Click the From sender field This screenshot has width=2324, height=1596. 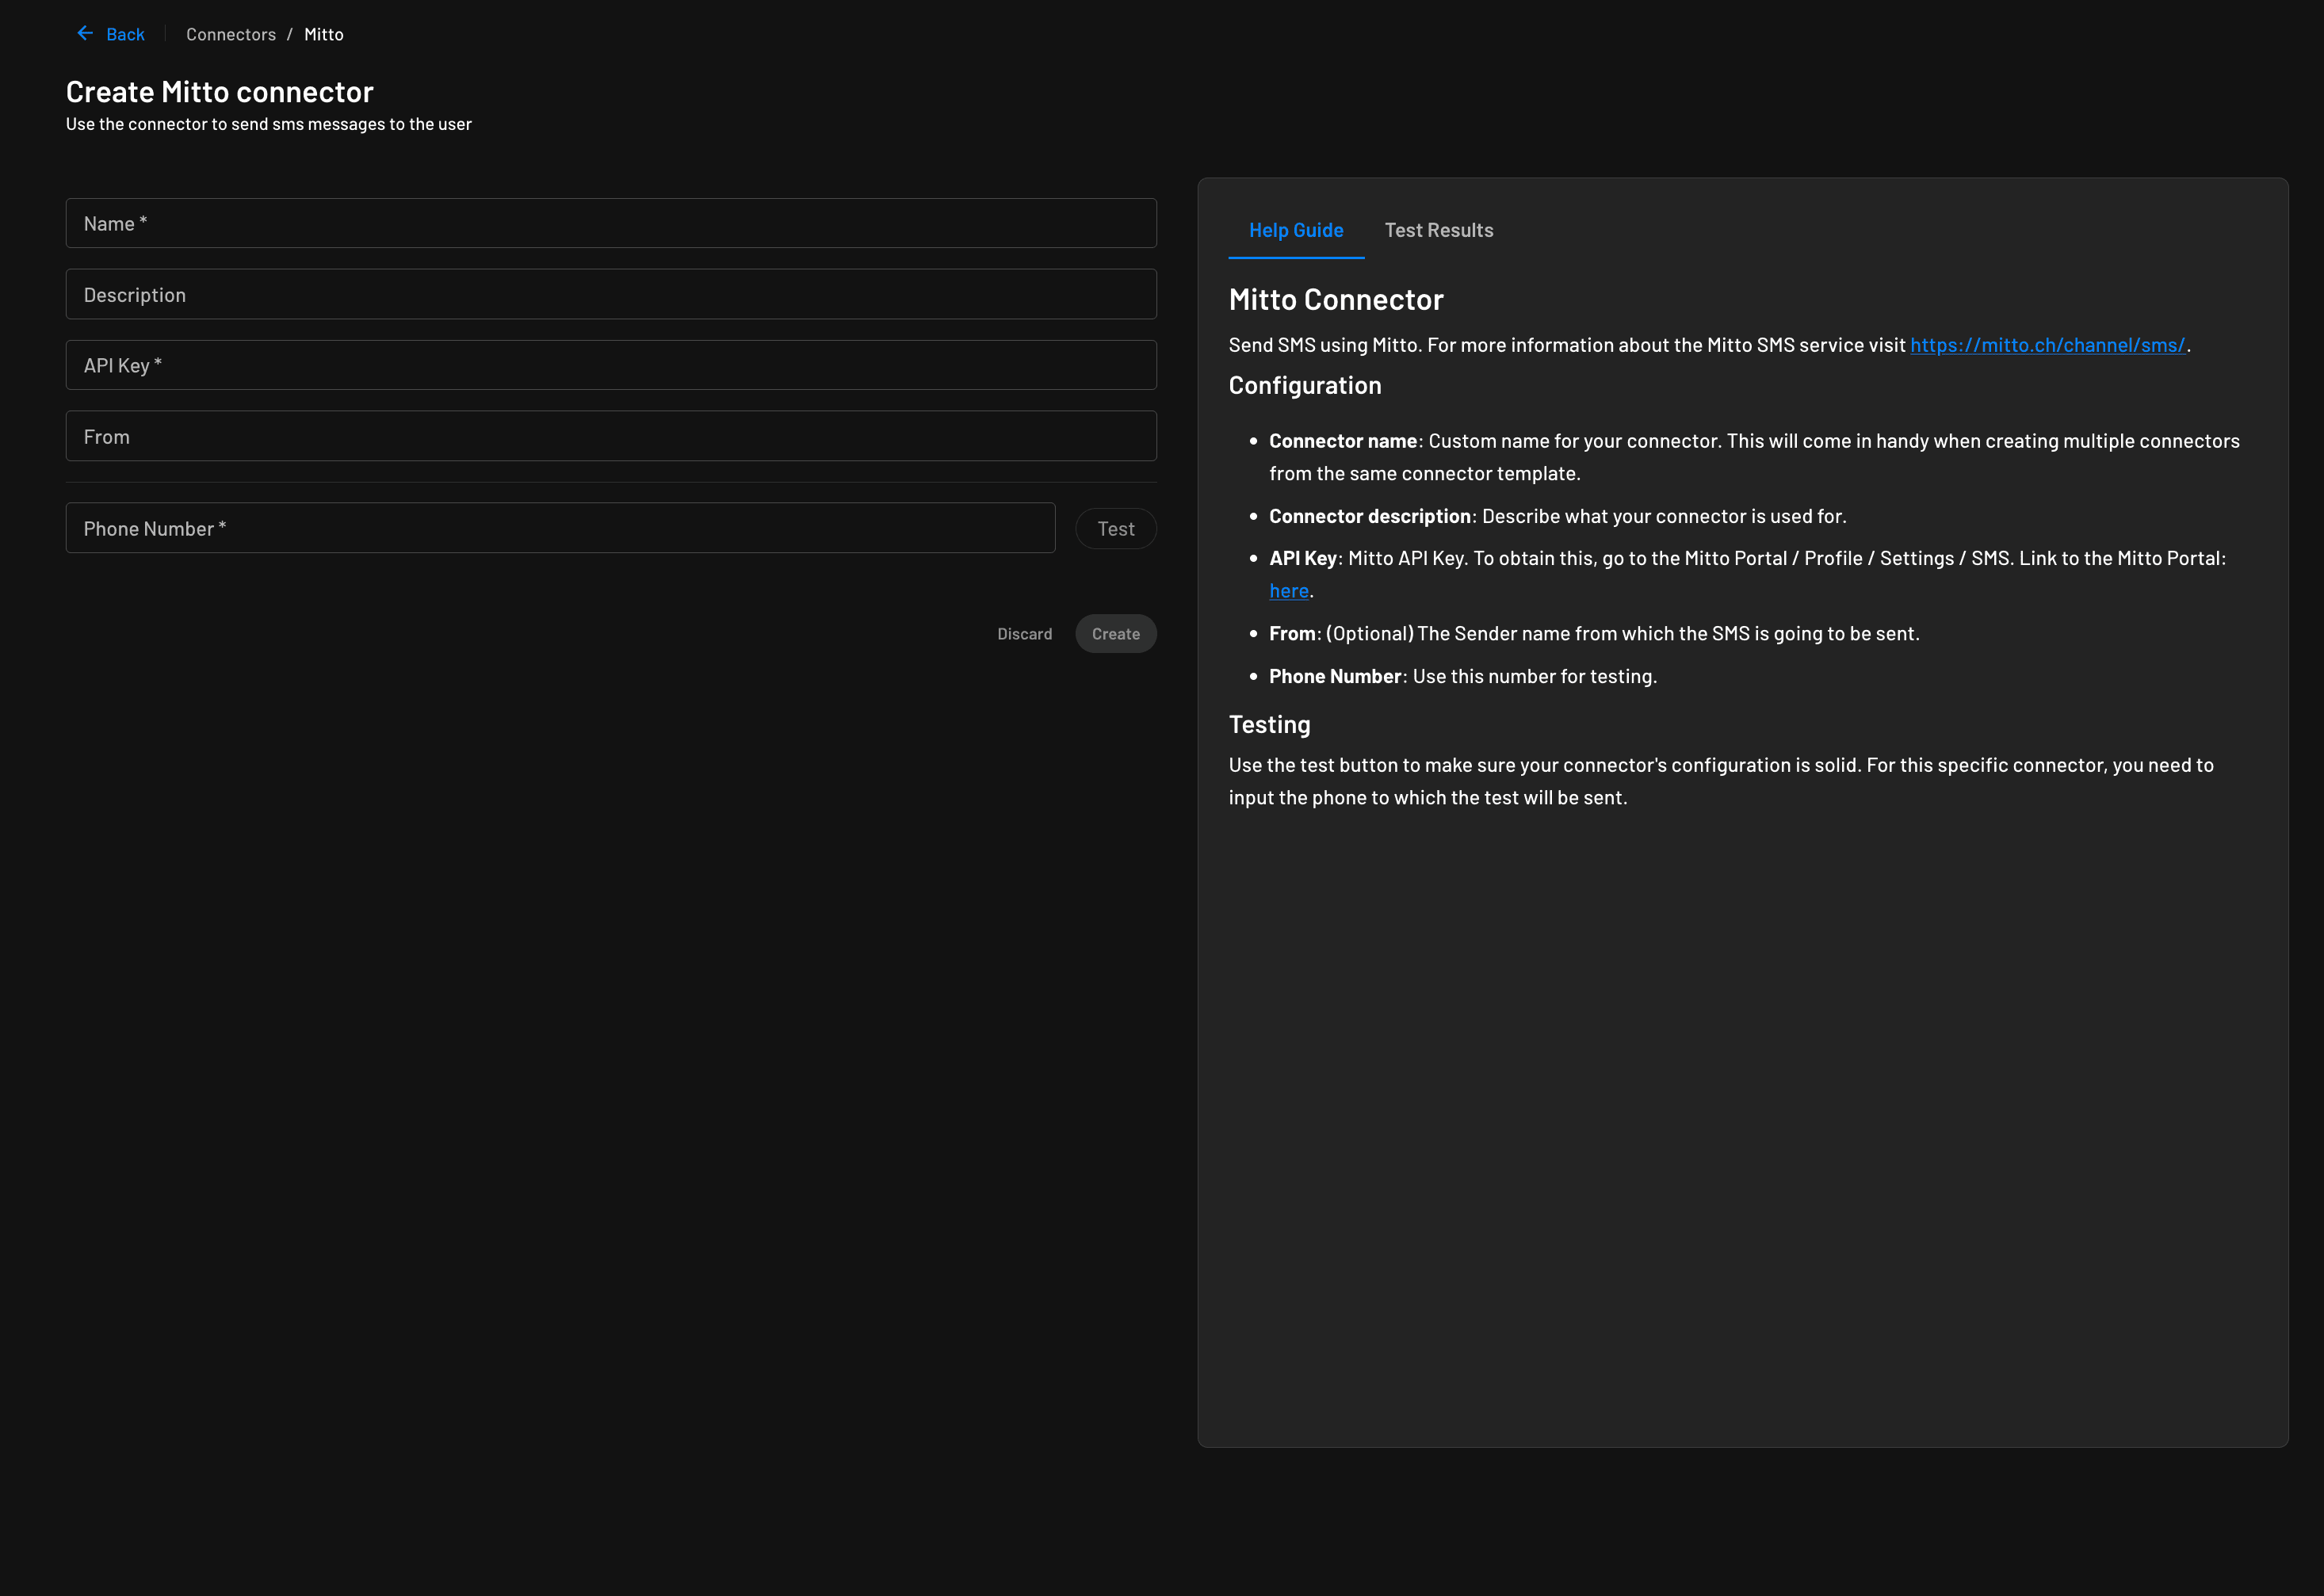(610, 436)
